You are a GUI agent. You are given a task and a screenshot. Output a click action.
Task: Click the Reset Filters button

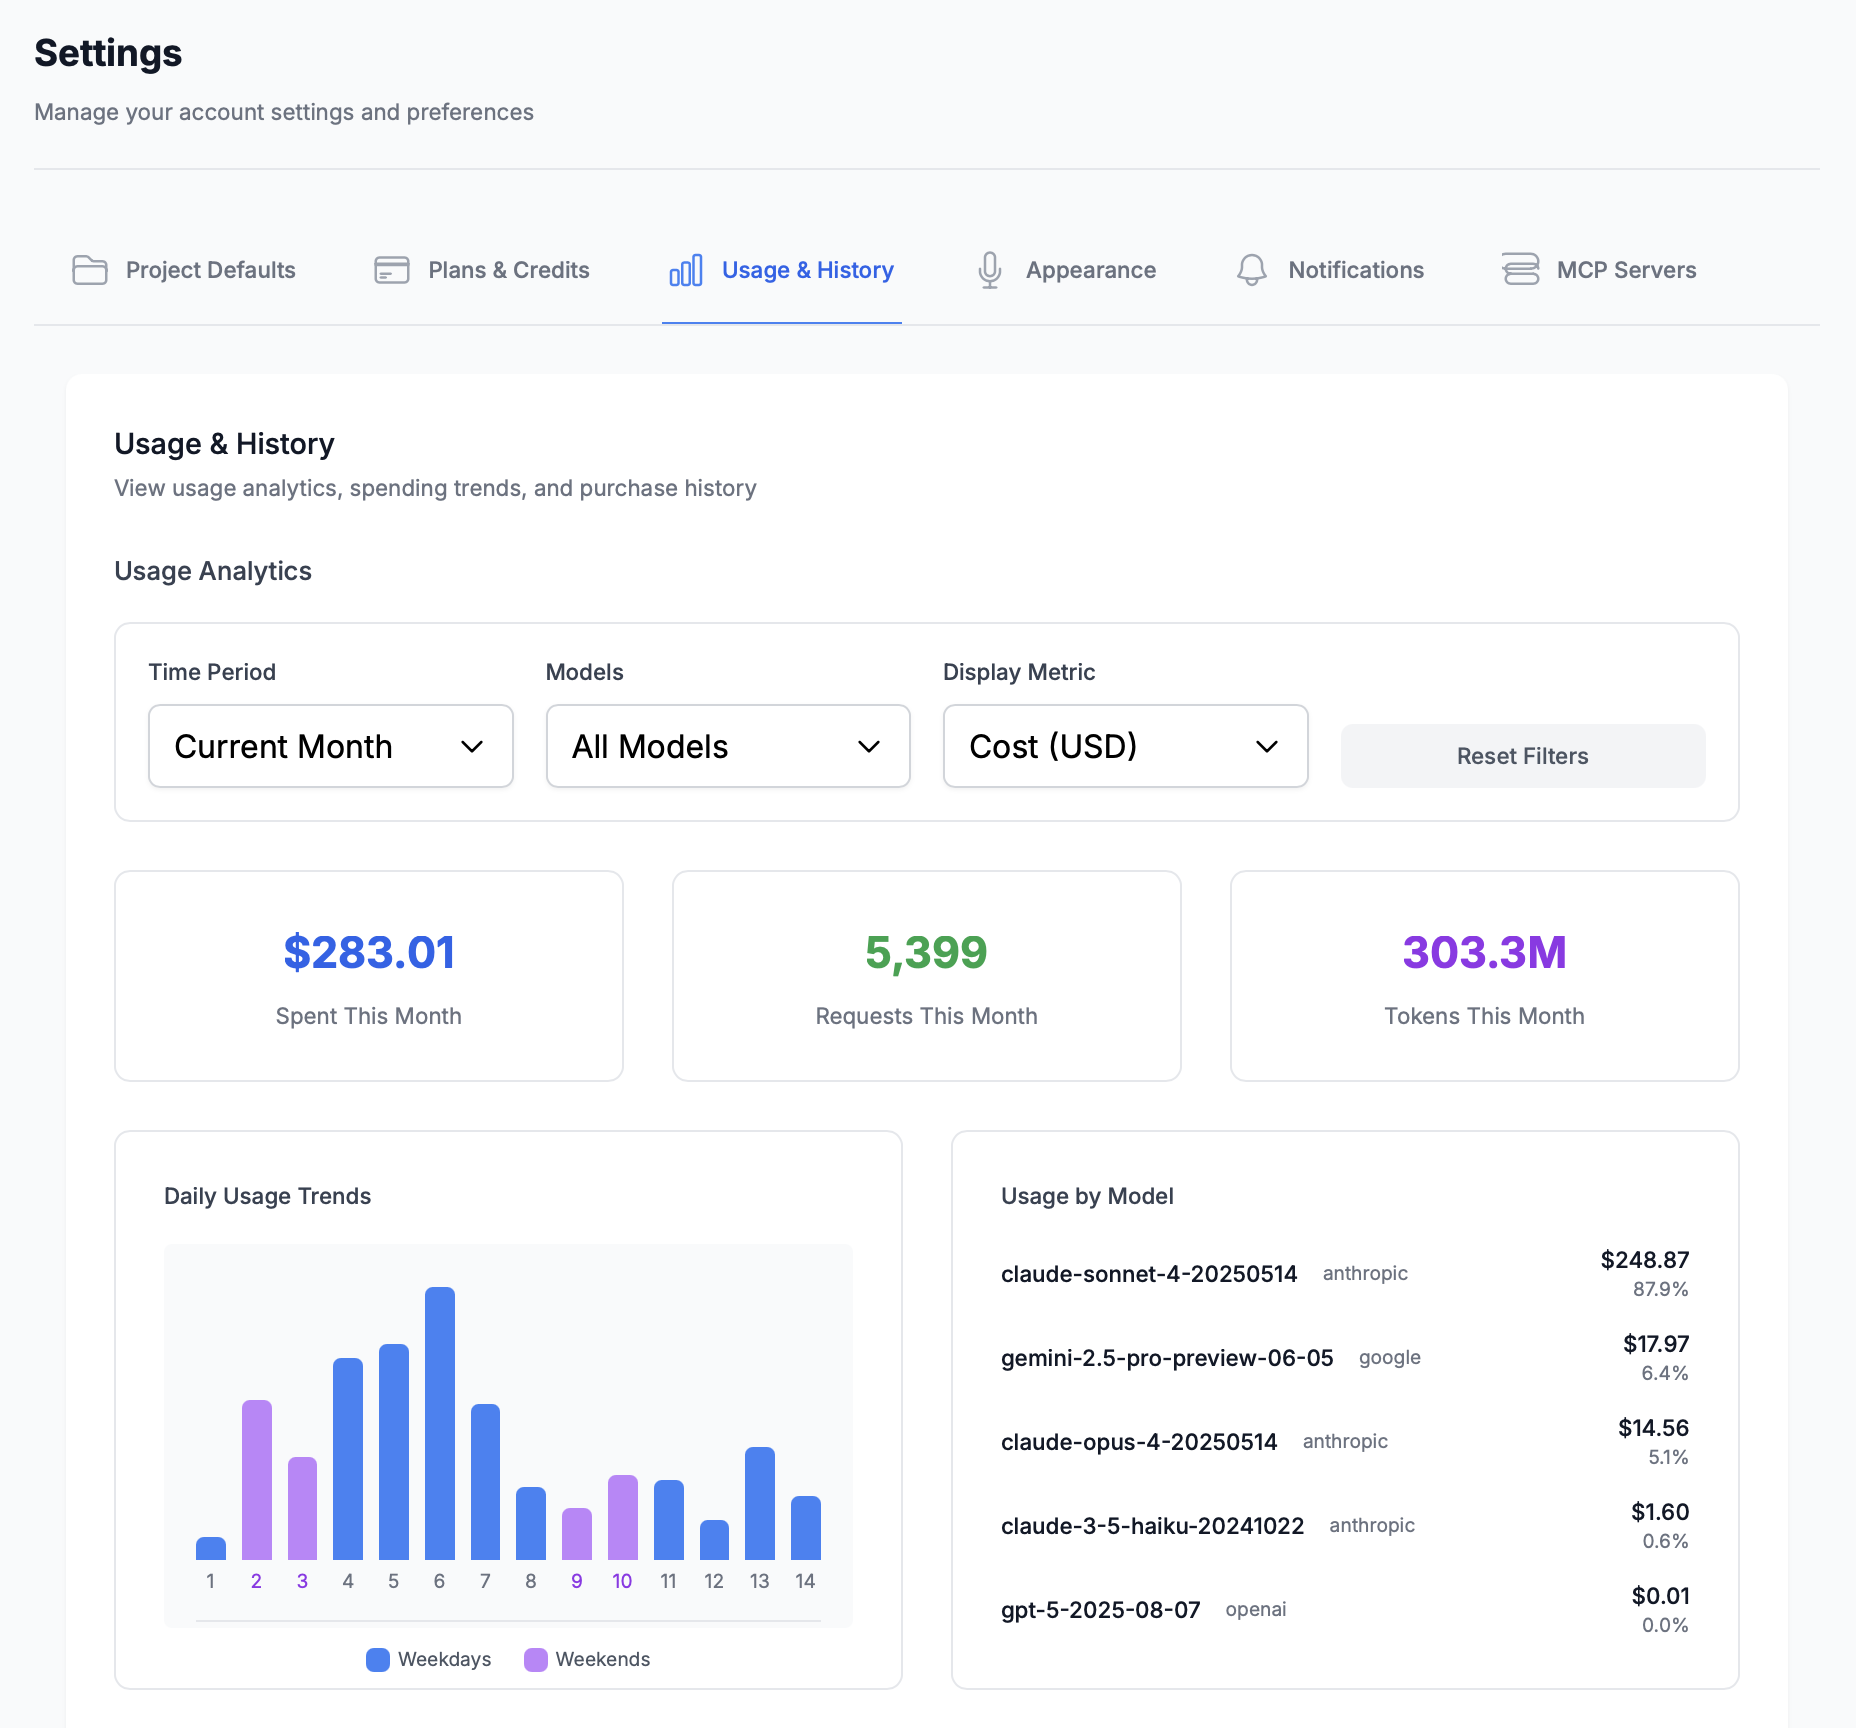(x=1521, y=756)
